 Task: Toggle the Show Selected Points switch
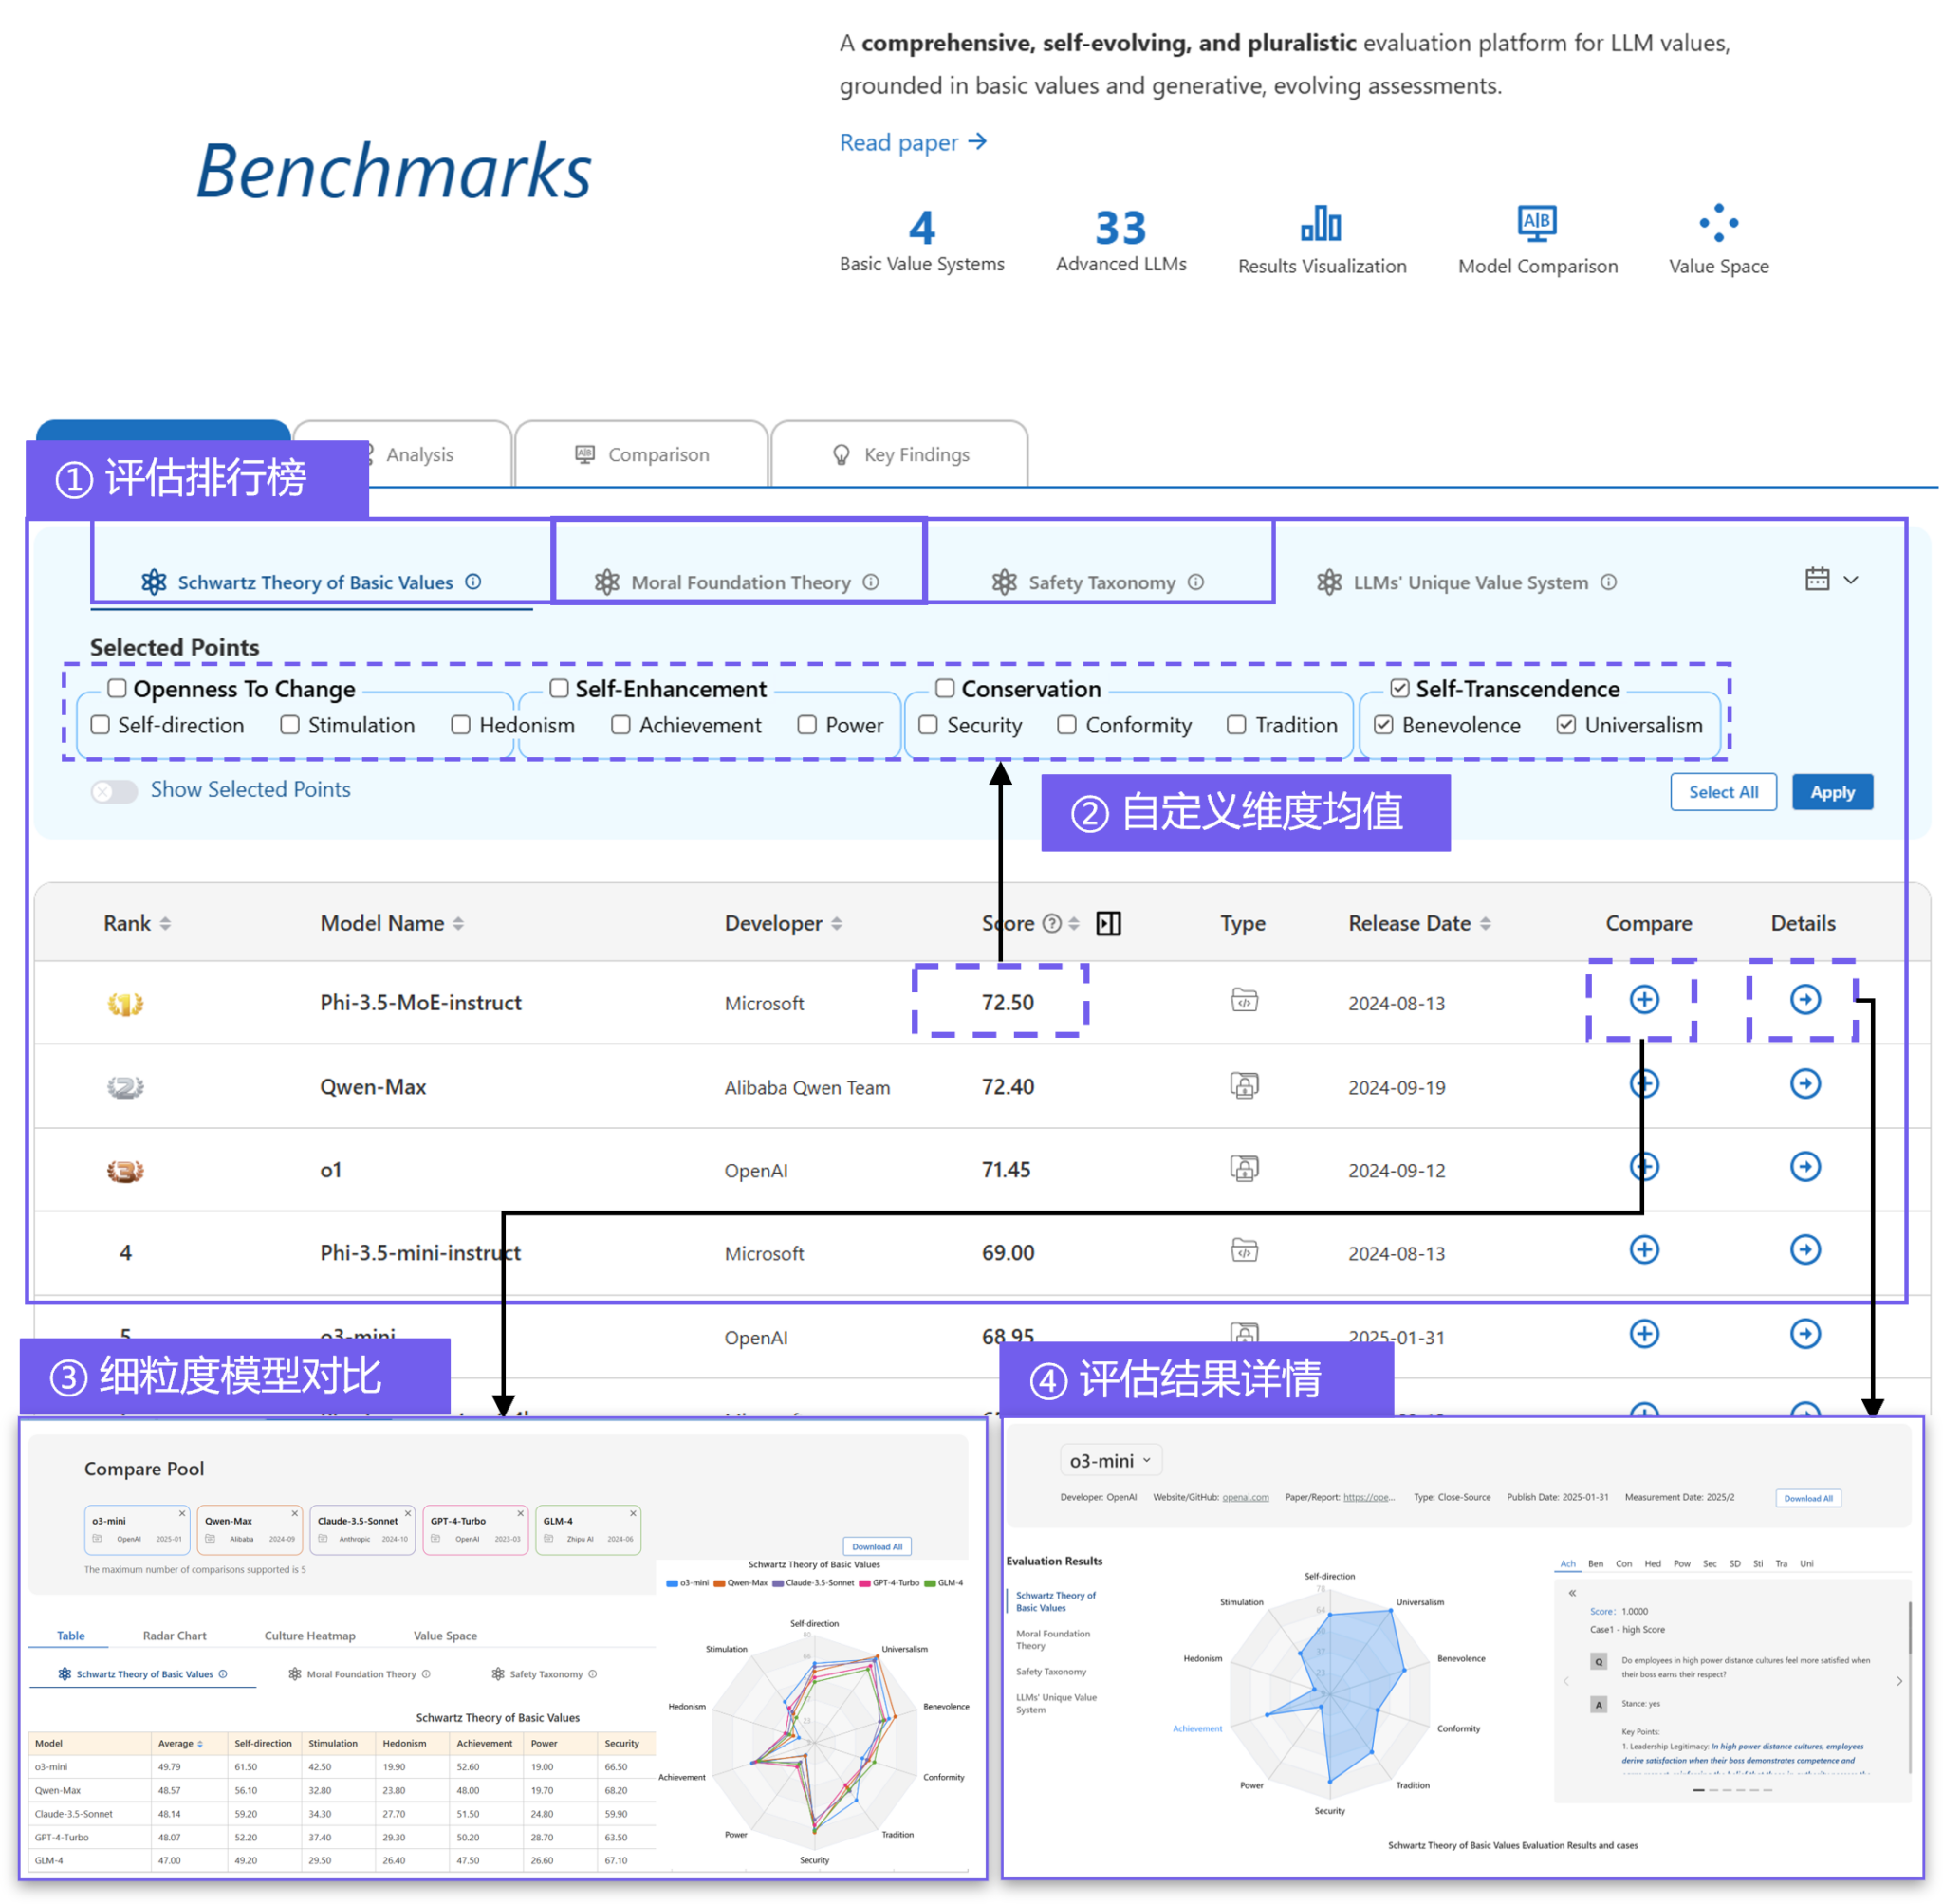[113, 790]
